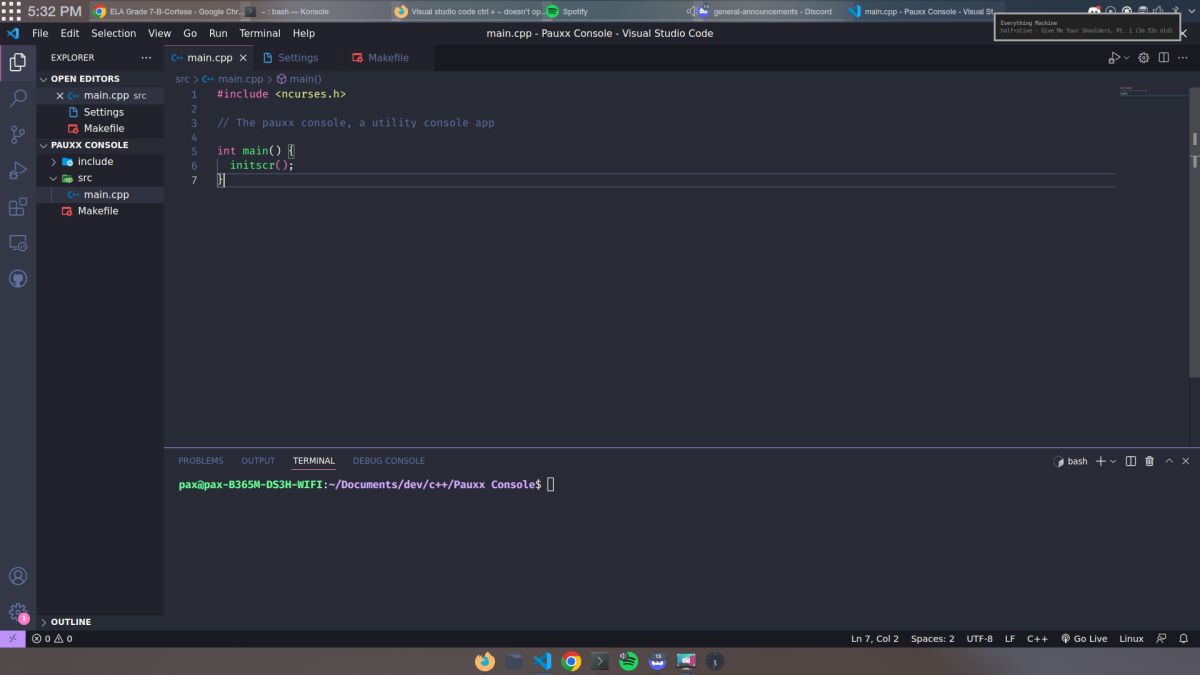
Task: Click the feedback icon in status bar
Action: pos(1161,639)
